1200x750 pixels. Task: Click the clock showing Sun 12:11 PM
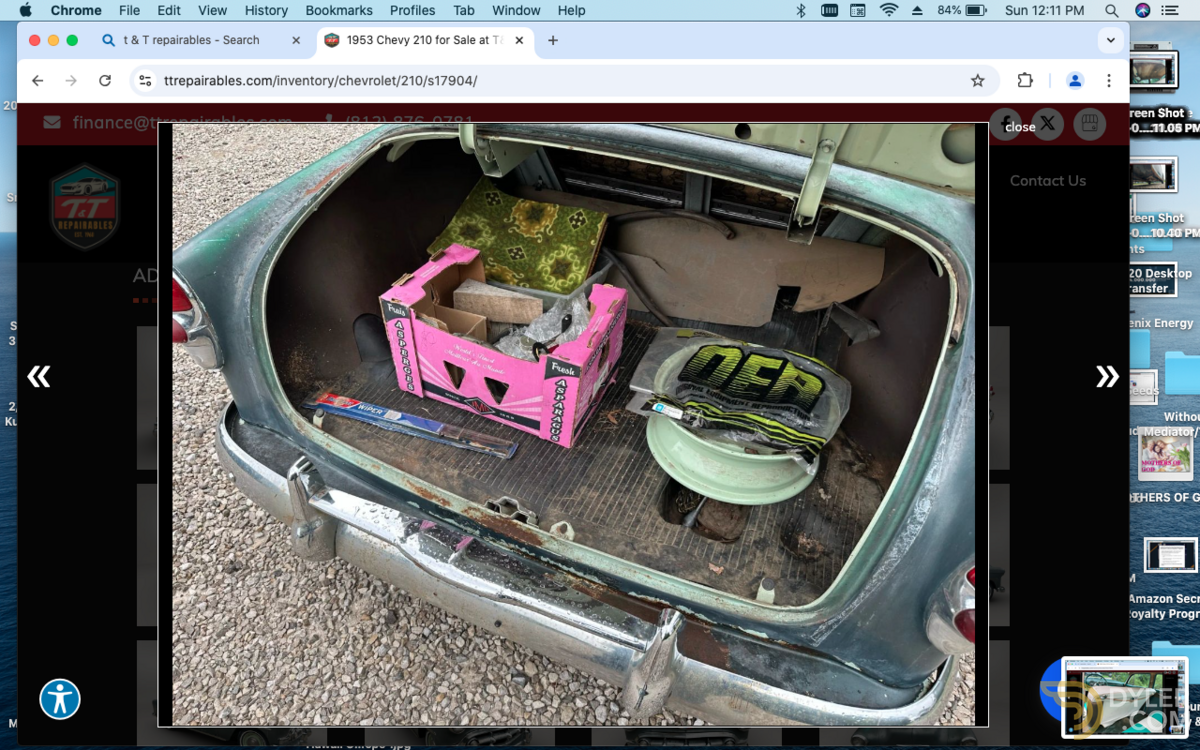click(1044, 10)
